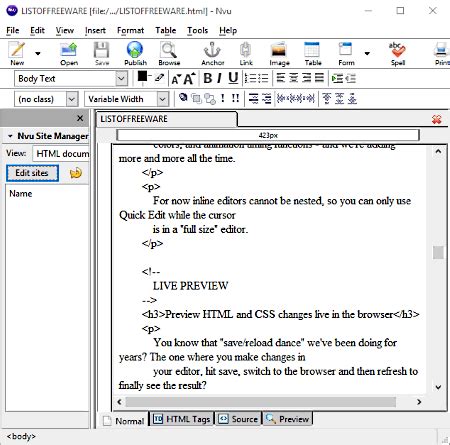Create a new document with New icon
The image size is (450, 445).
pos(17,53)
